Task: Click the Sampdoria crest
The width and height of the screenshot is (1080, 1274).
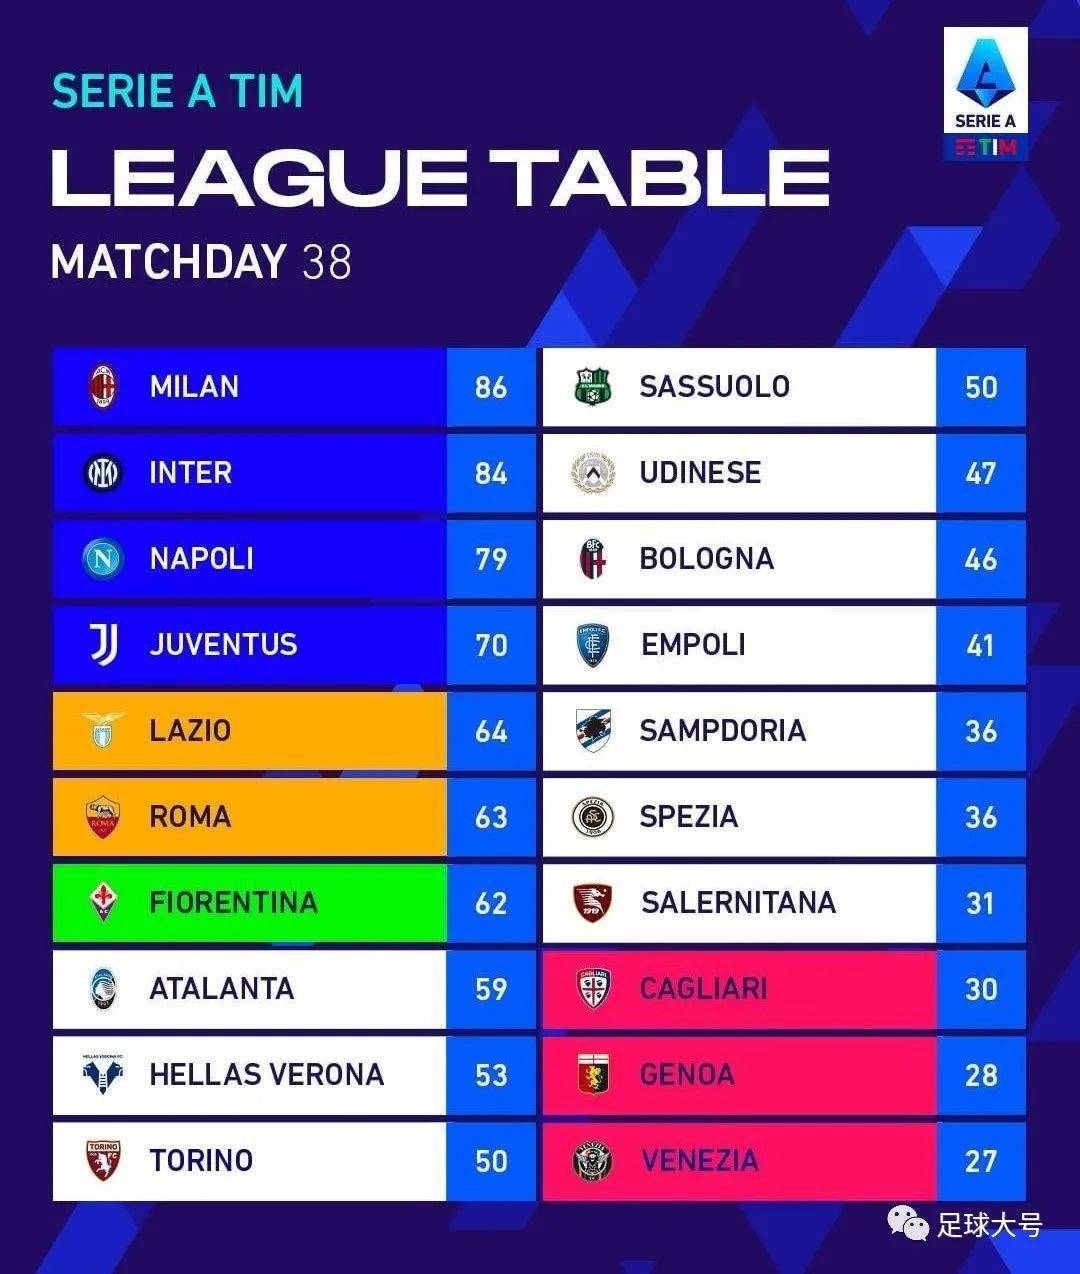Action: click(593, 731)
